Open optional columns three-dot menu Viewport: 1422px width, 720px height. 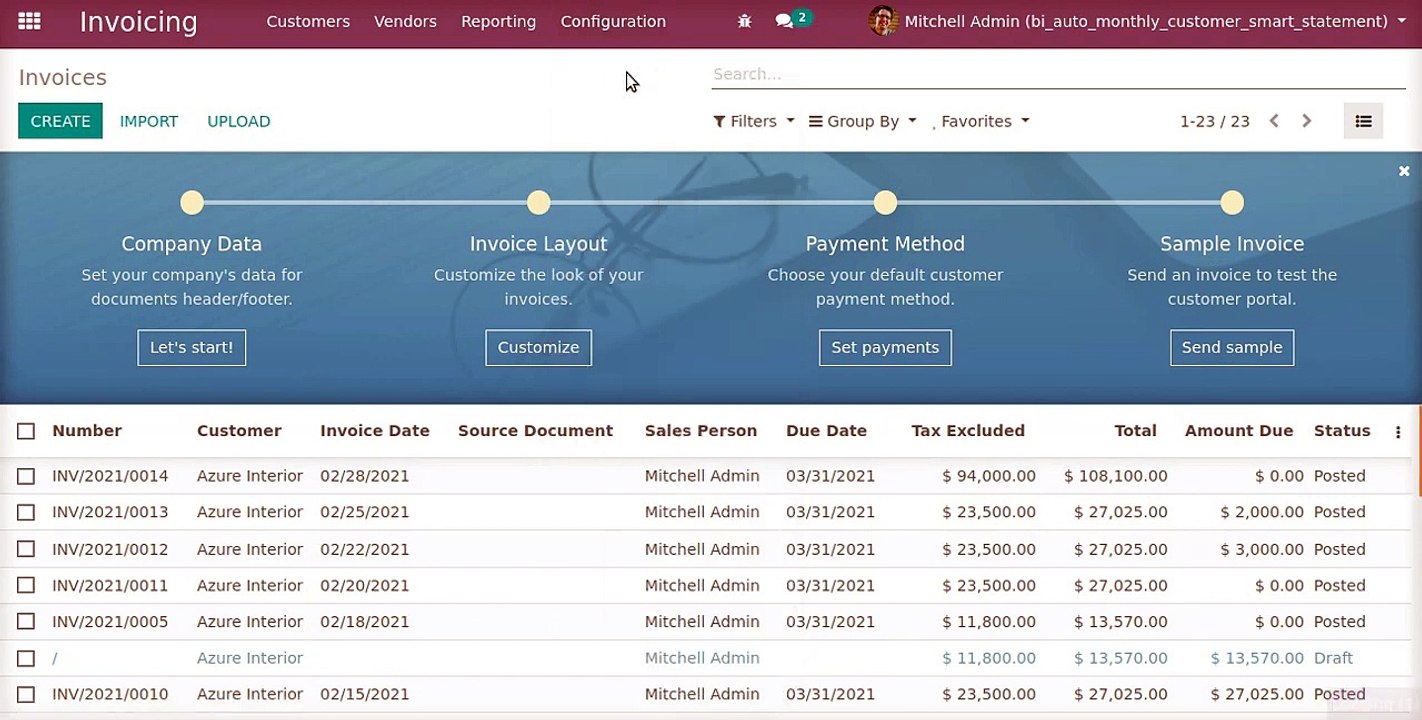click(x=1398, y=432)
